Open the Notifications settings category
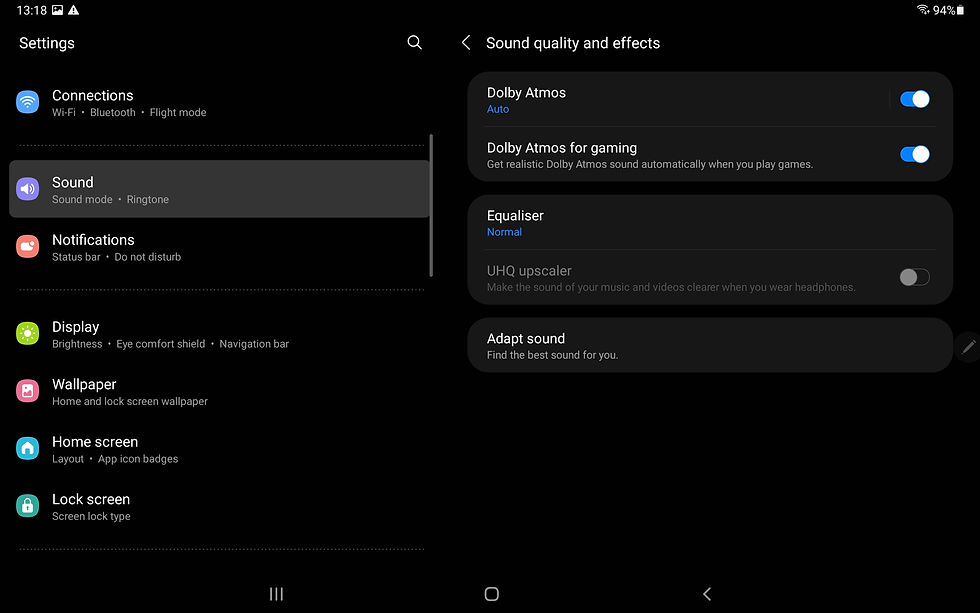Viewport: 980px width, 613px height. coord(219,247)
